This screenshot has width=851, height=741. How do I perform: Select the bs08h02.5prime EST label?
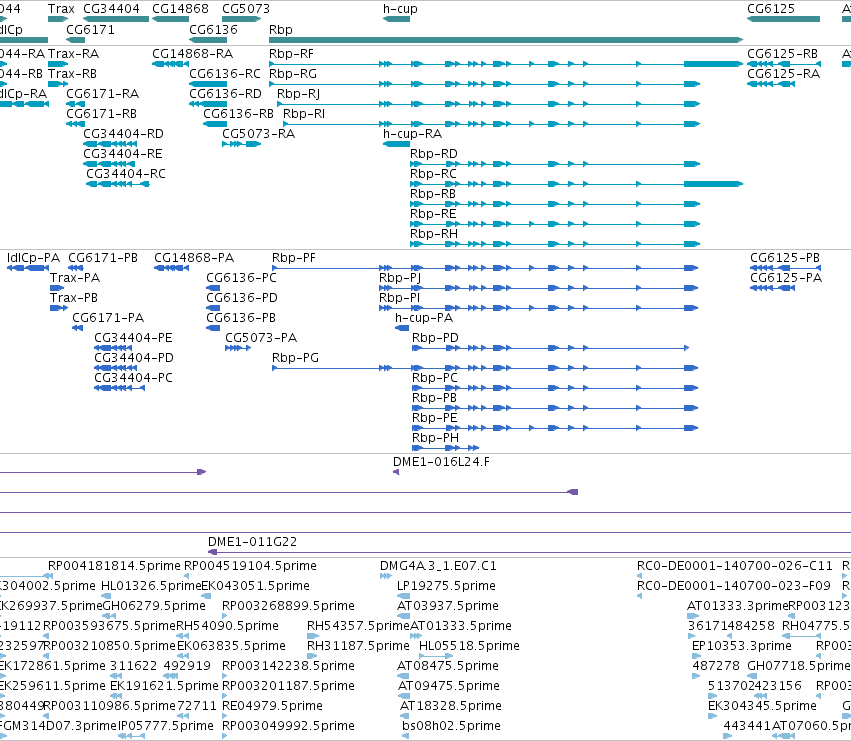point(451,726)
